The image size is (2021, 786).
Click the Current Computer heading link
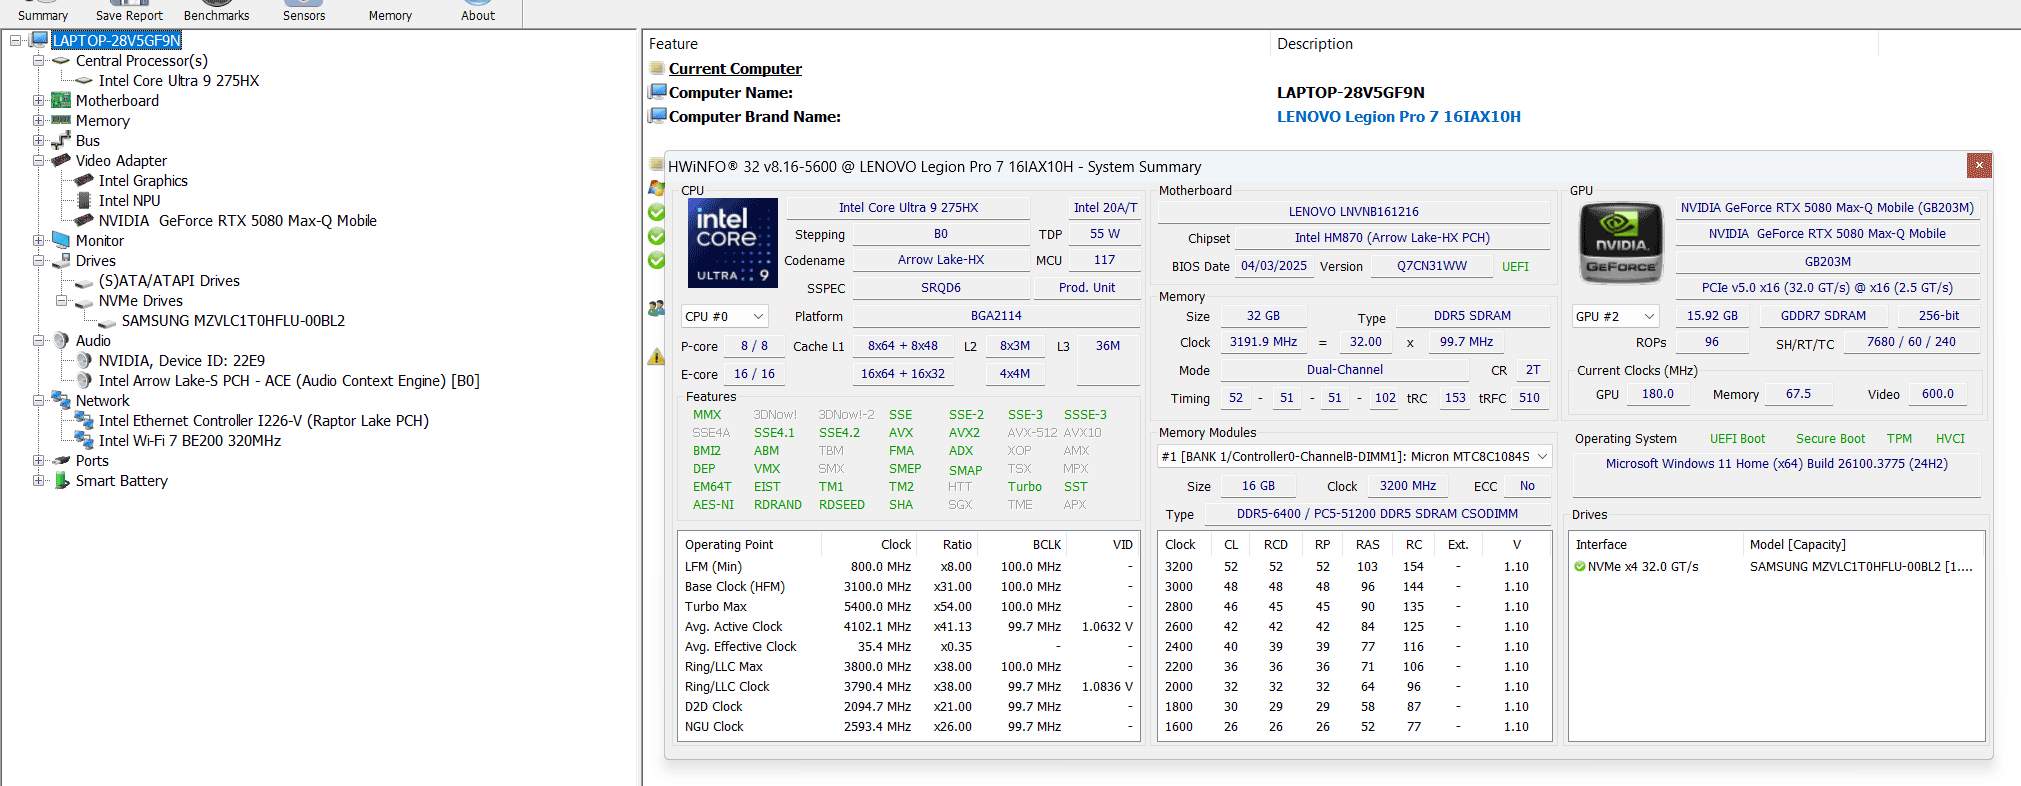coord(735,68)
